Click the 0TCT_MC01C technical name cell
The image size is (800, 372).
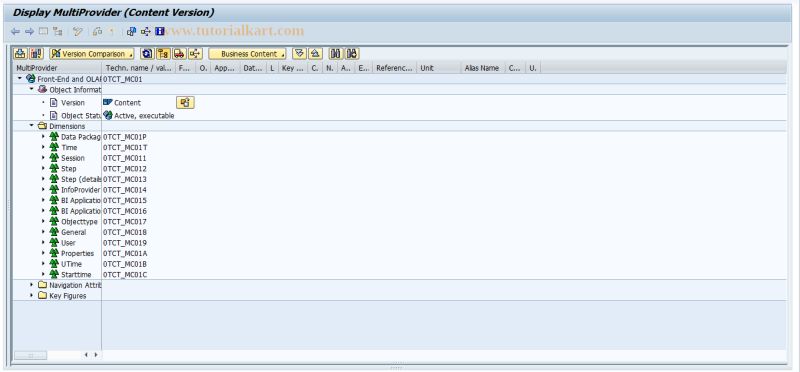pos(125,275)
